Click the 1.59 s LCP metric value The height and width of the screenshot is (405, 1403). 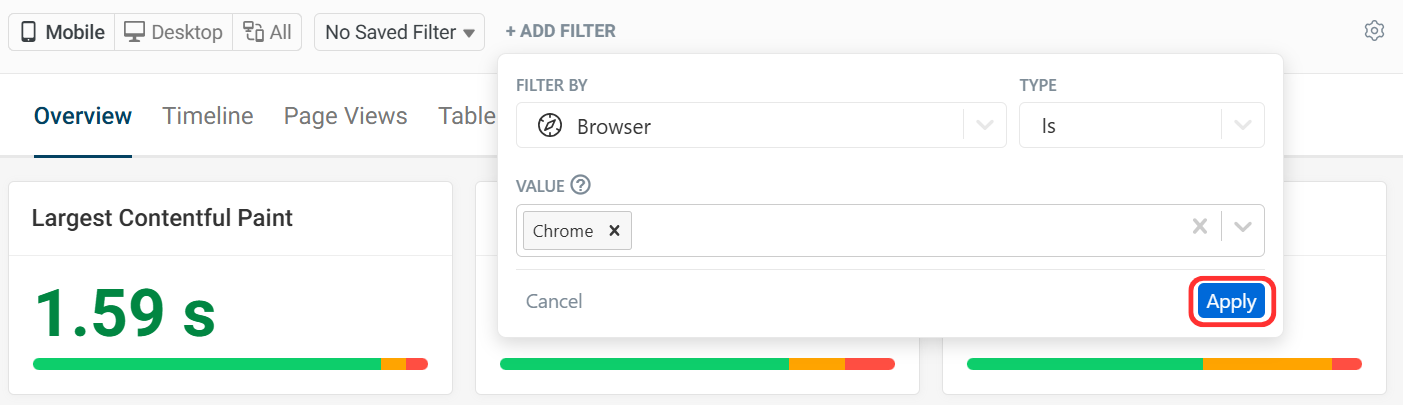point(125,312)
